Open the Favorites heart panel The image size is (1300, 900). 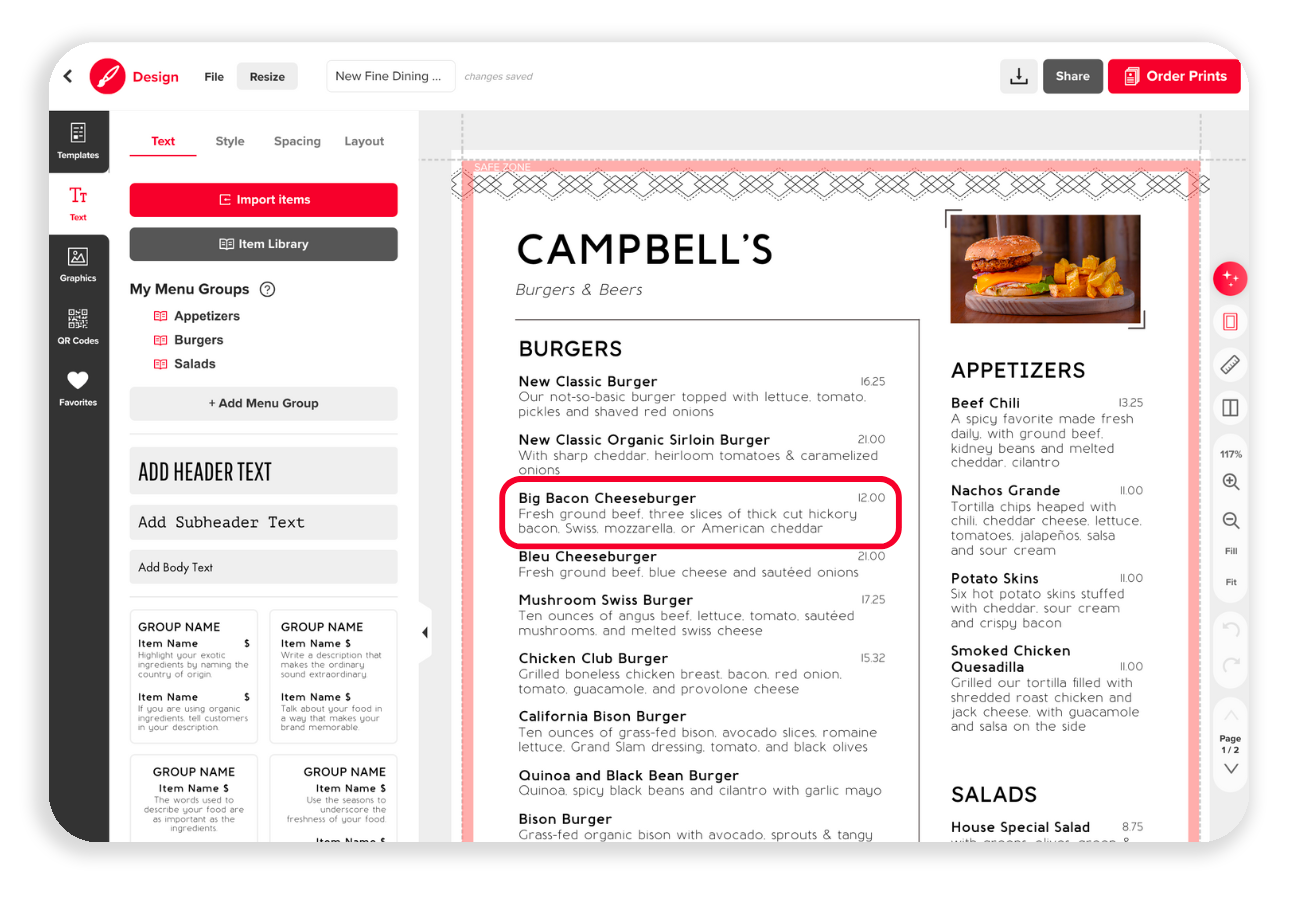(x=78, y=388)
